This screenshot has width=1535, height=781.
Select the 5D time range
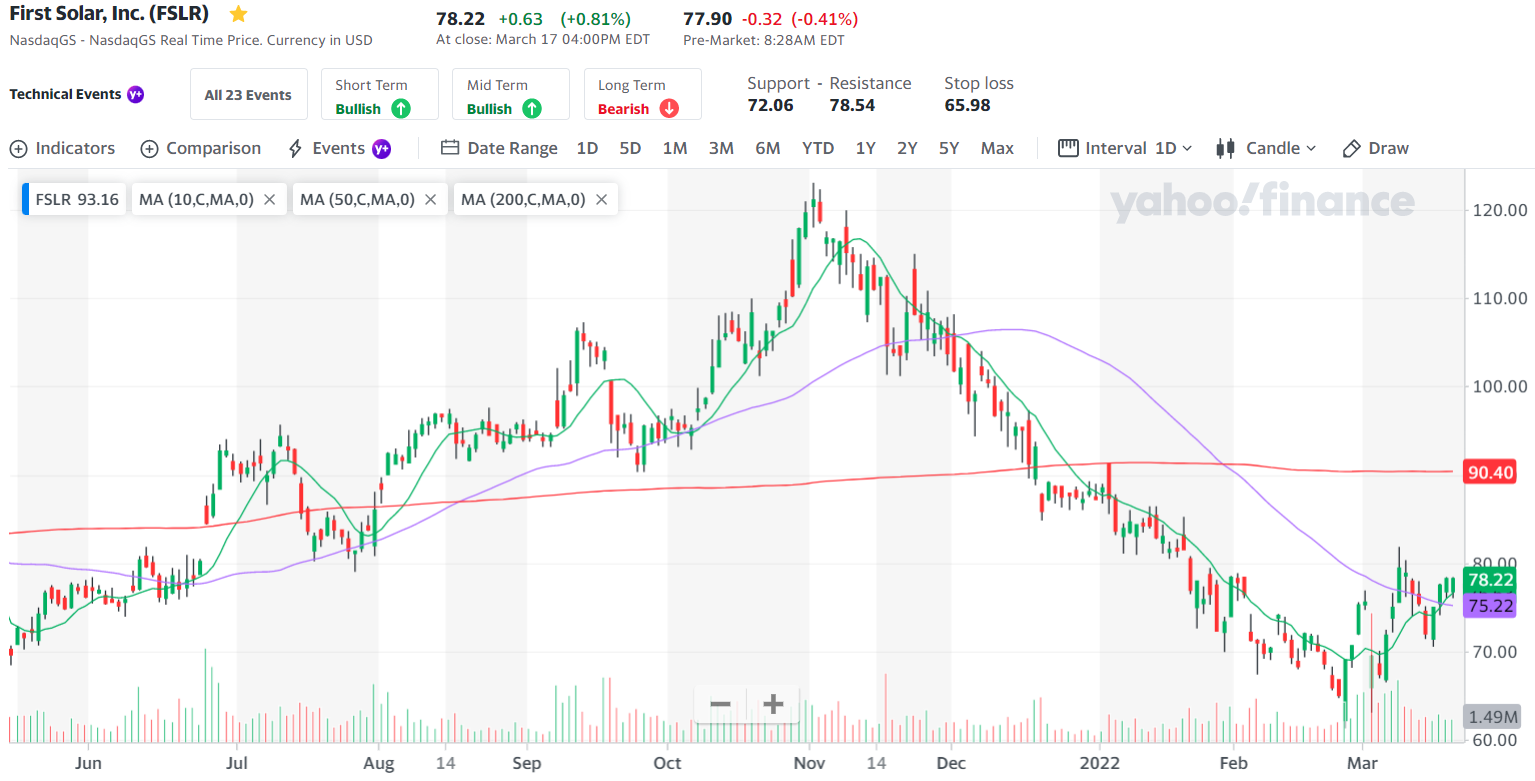coord(630,148)
